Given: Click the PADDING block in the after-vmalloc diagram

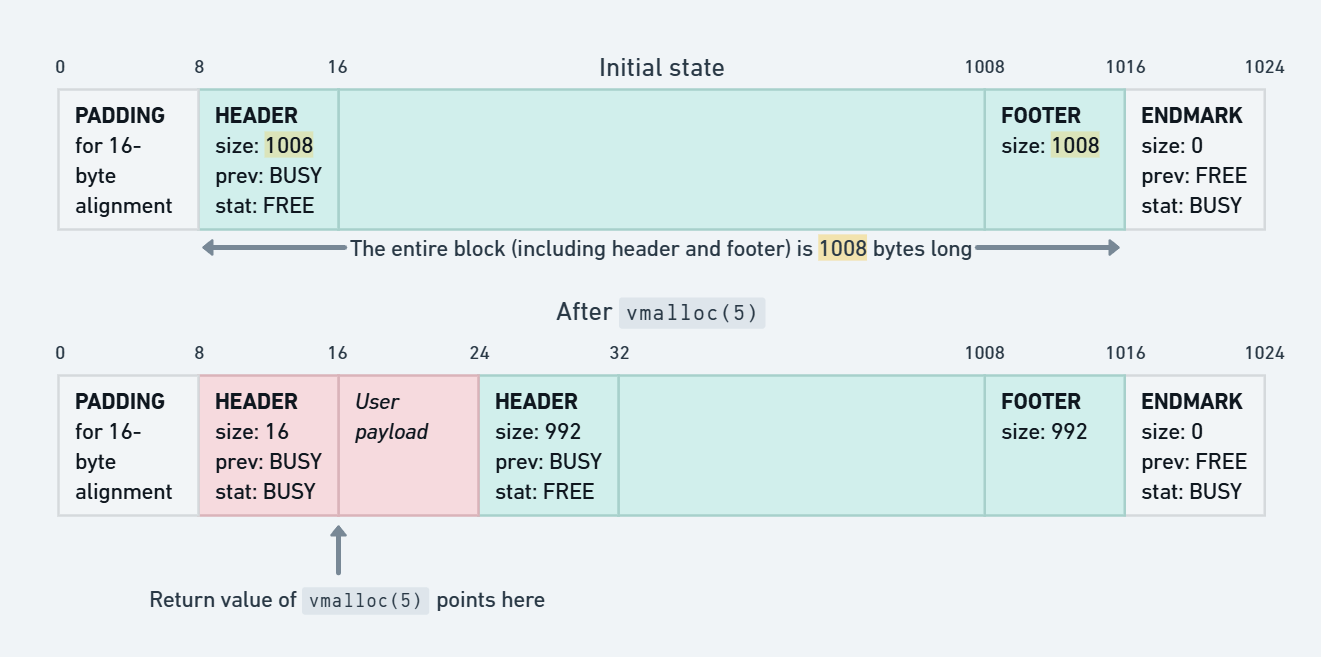Looking at the screenshot, I should click(128, 446).
